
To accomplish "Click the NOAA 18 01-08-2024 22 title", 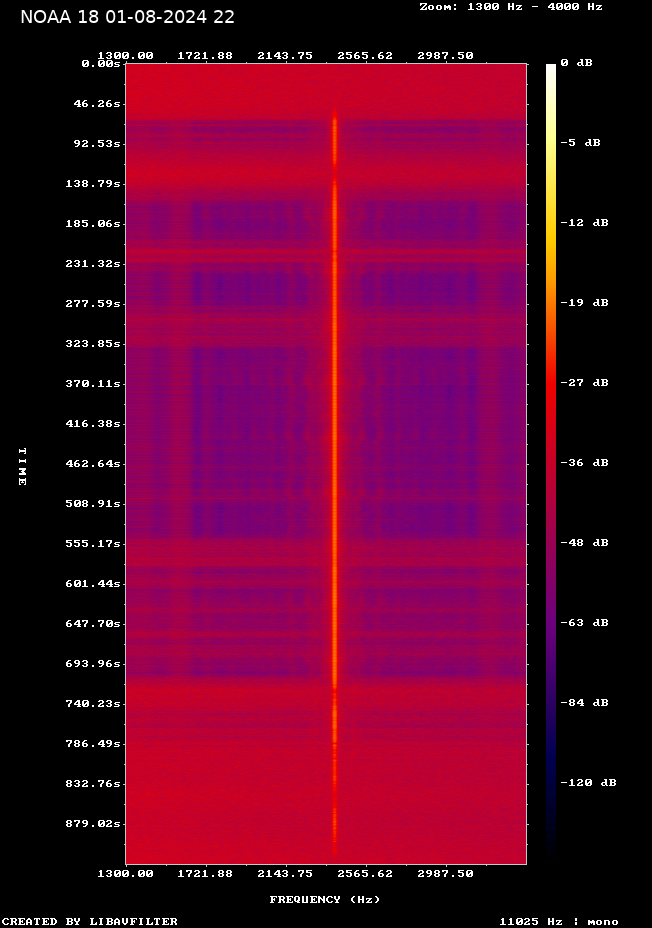I will (127, 17).
